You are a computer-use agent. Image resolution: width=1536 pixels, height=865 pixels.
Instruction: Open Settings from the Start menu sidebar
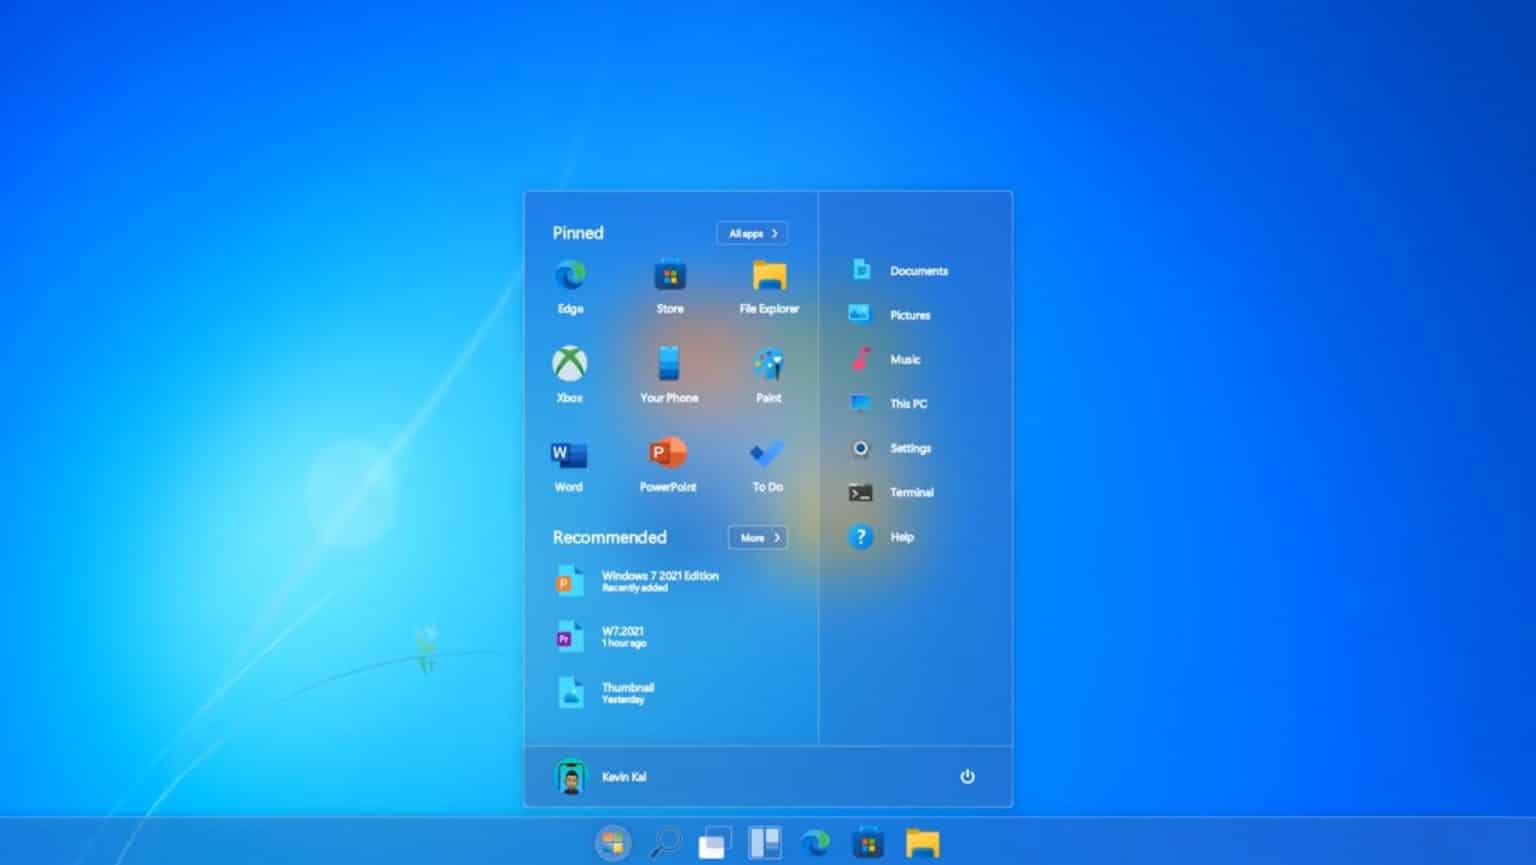(910, 448)
